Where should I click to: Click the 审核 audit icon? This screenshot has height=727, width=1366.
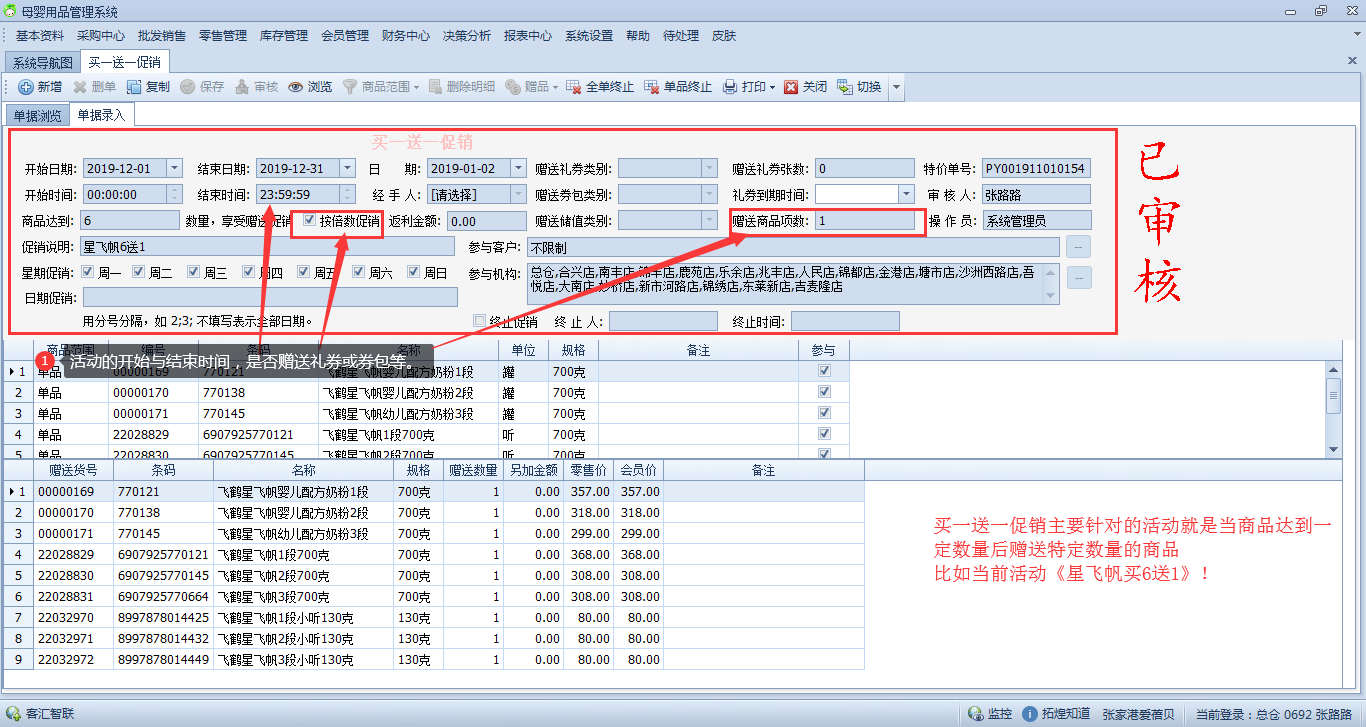pos(242,87)
